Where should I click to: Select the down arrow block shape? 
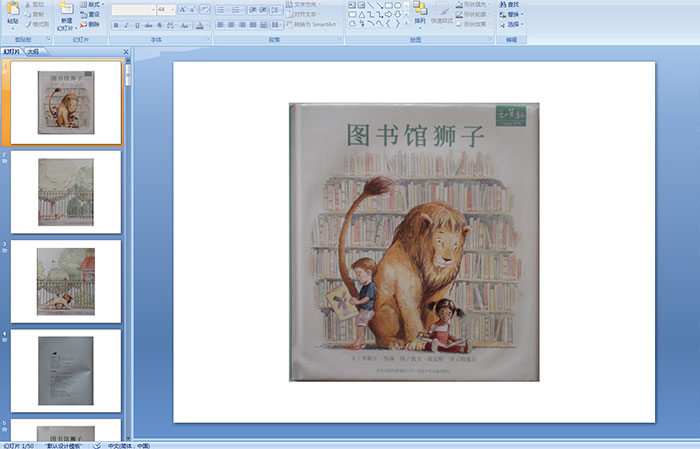(x=397, y=15)
